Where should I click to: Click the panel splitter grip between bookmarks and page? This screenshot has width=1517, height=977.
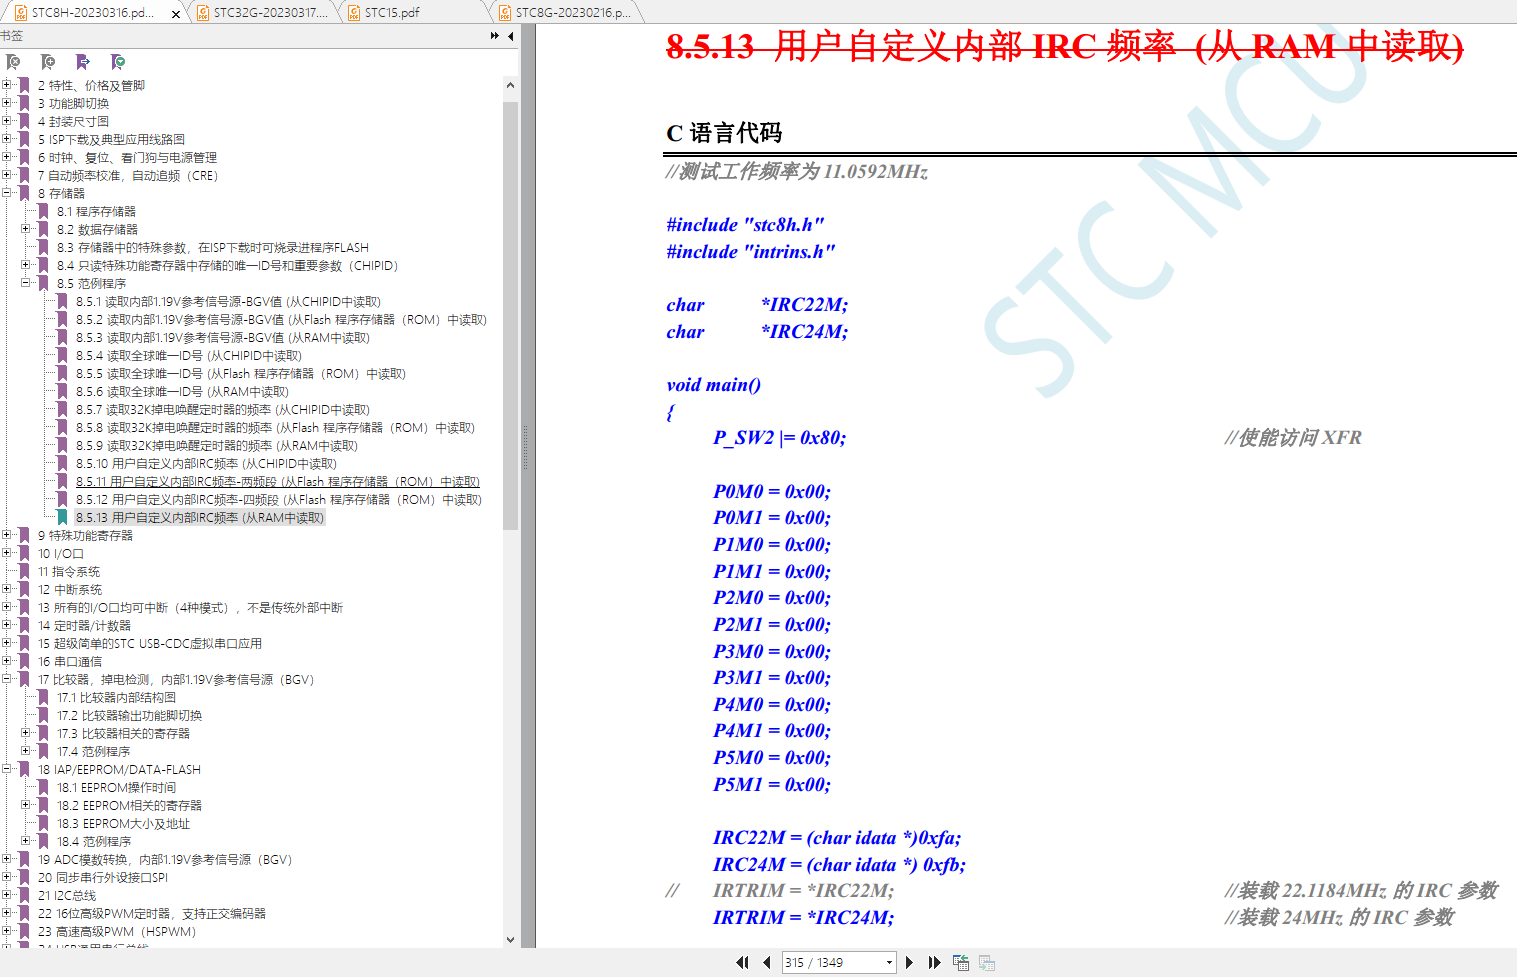point(525,448)
